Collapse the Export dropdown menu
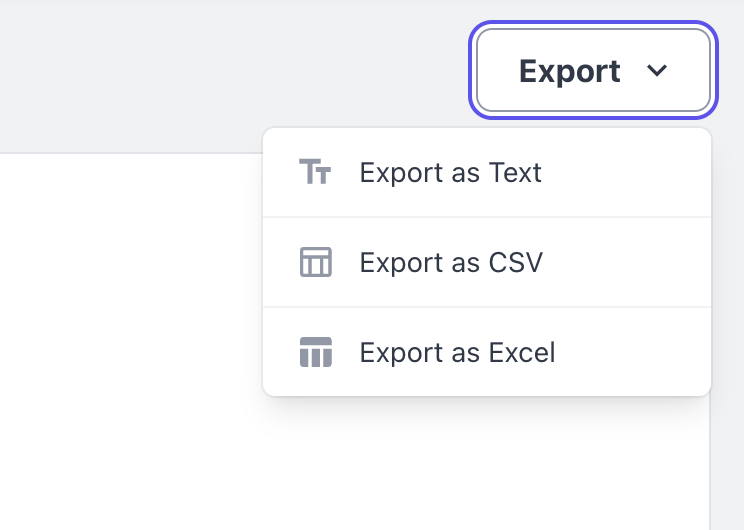 click(593, 70)
